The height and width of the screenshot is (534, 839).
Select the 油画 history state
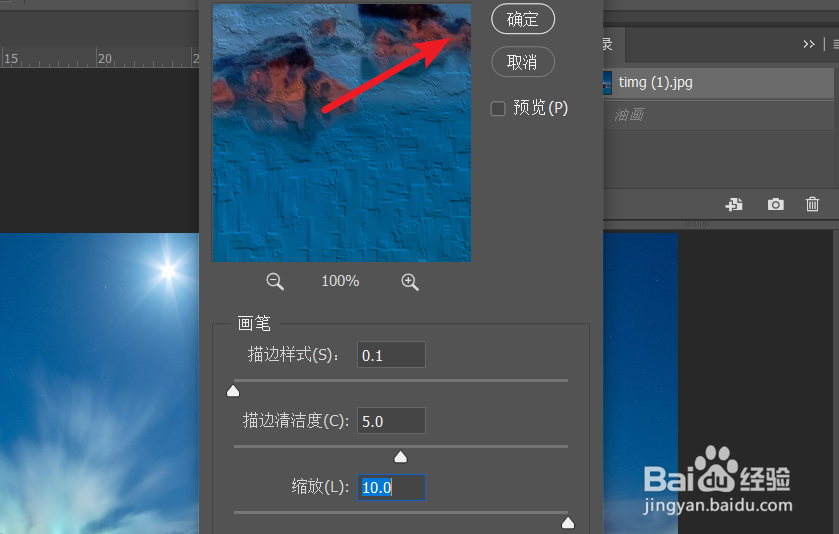click(x=718, y=115)
